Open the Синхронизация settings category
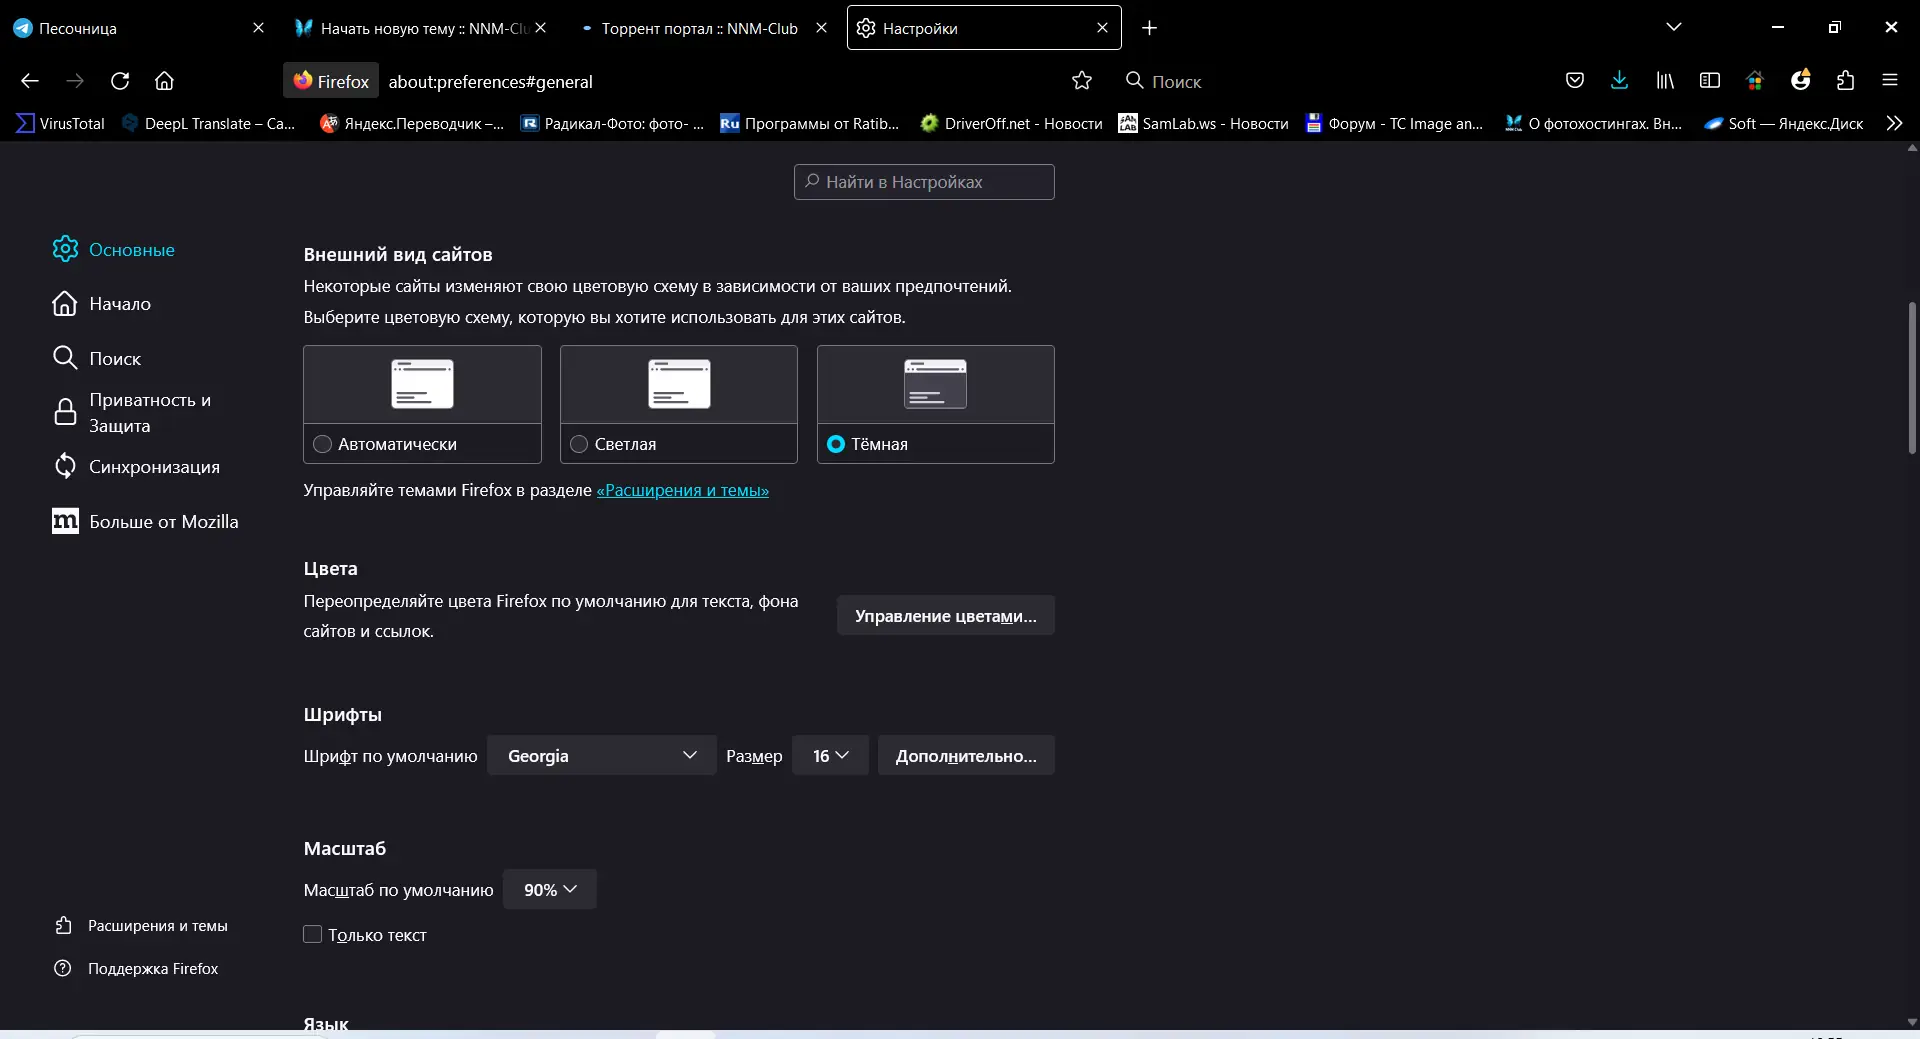The width and height of the screenshot is (1920, 1039). (136, 466)
